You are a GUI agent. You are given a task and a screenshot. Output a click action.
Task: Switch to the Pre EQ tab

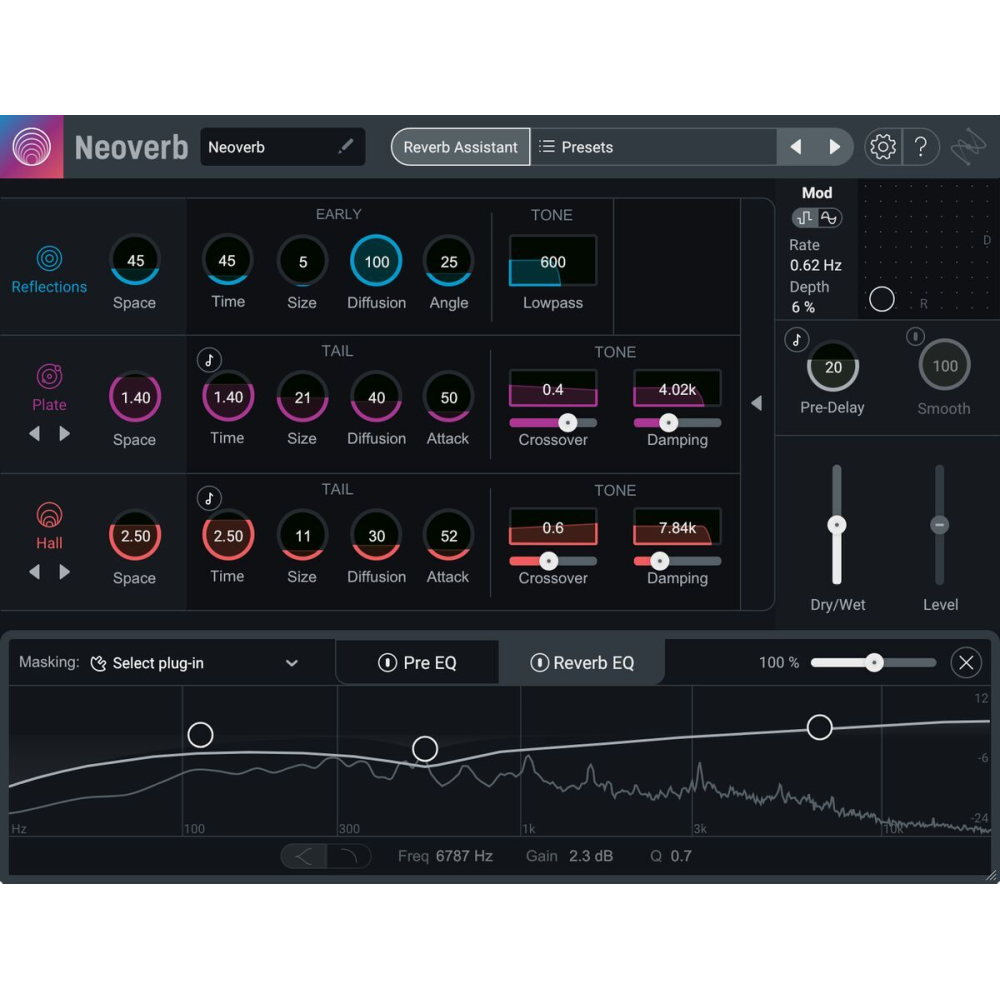click(x=417, y=662)
